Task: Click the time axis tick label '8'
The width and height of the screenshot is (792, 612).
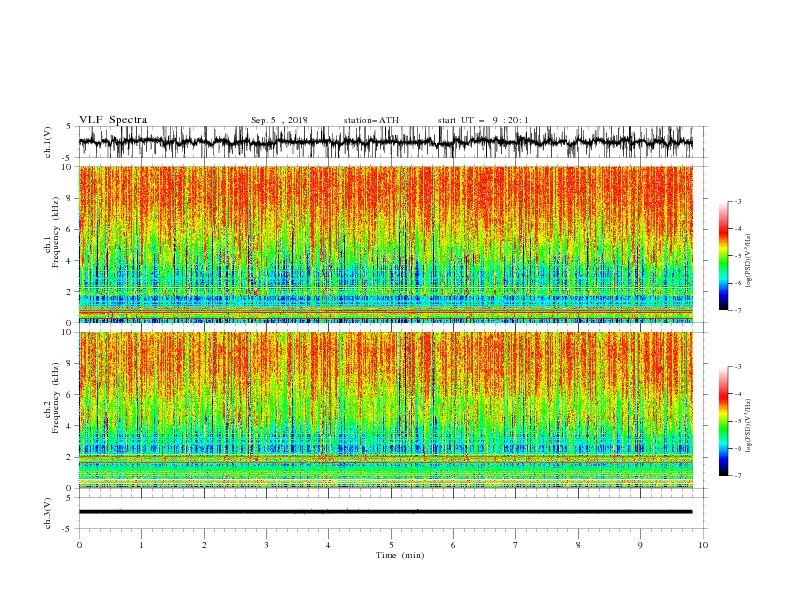Action: pyautogui.click(x=578, y=545)
